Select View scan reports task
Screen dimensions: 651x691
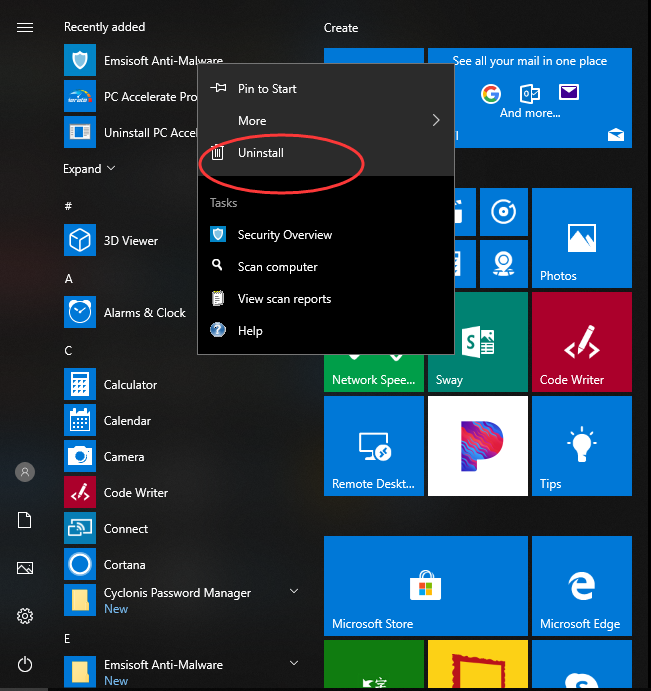tap(326, 299)
